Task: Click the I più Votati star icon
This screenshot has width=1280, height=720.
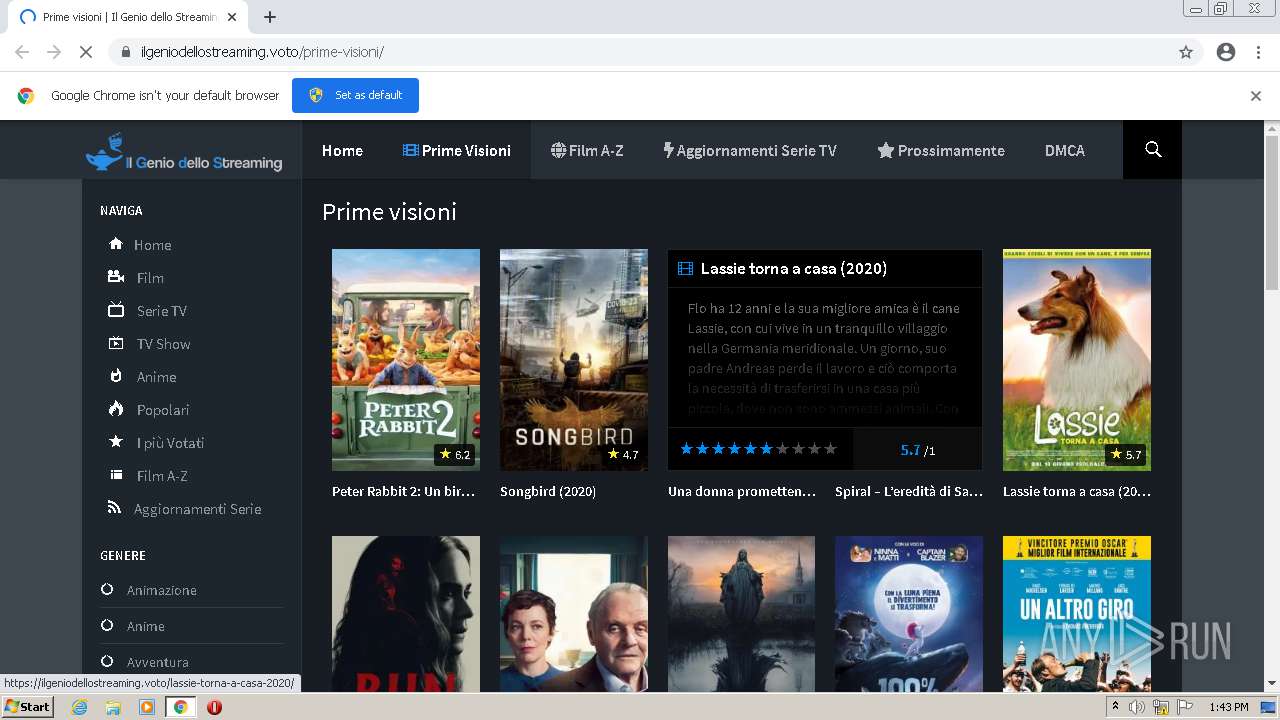Action: coord(116,442)
